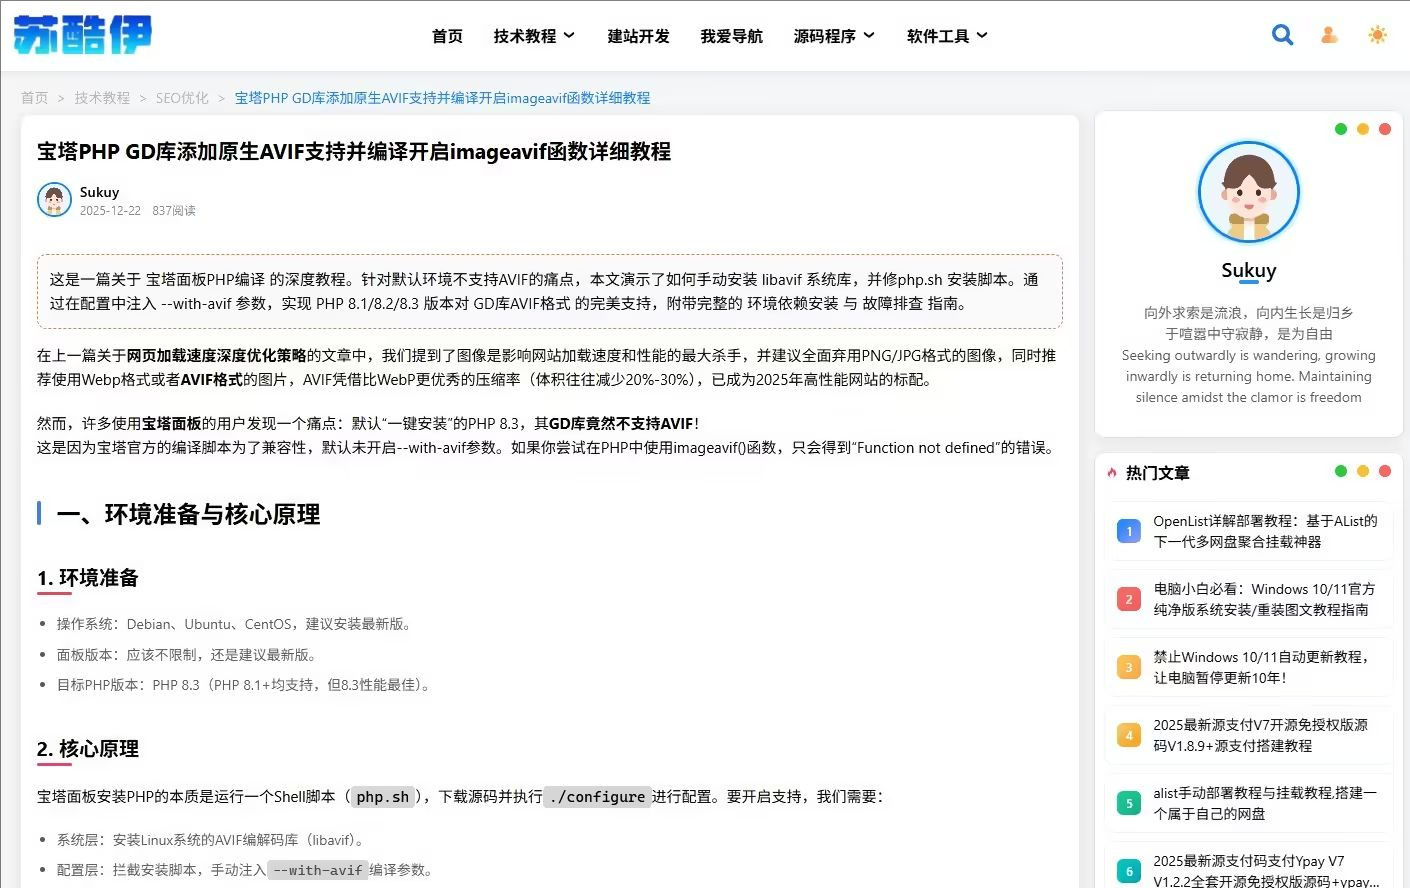Click the yellow dot on the profile card
Image resolution: width=1410 pixels, height=888 pixels.
1363,129
